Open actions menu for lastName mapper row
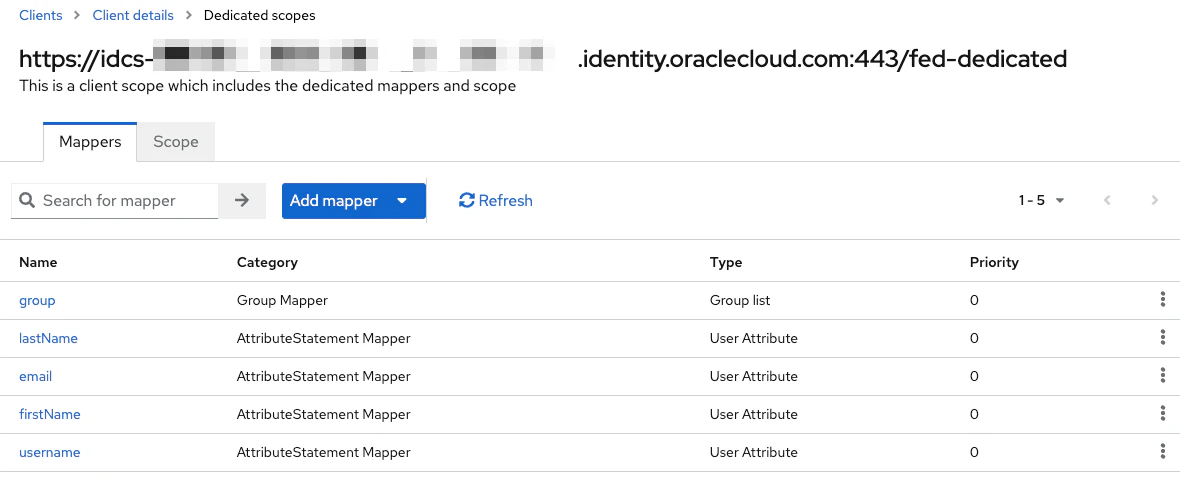The image size is (1180, 496). click(x=1163, y=337)
